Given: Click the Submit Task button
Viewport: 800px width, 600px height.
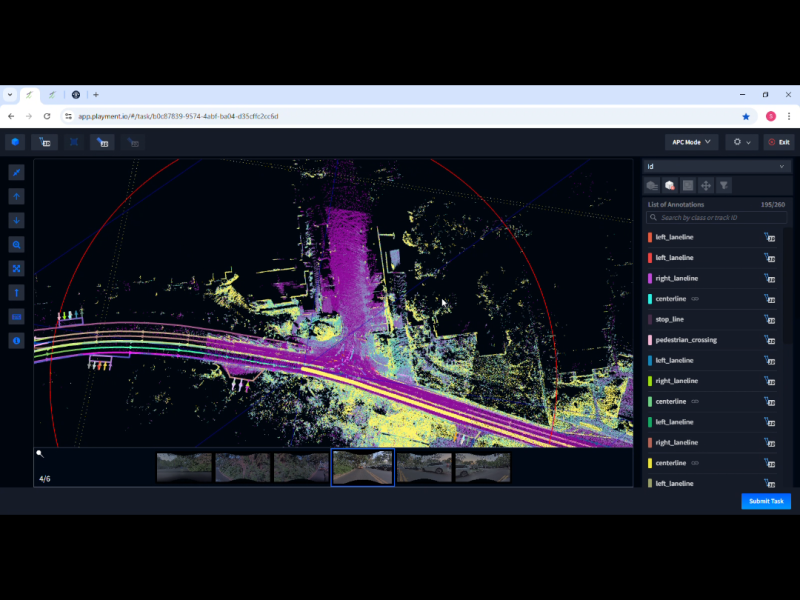Looking at the screenshot, I should [x=766, y=501].
